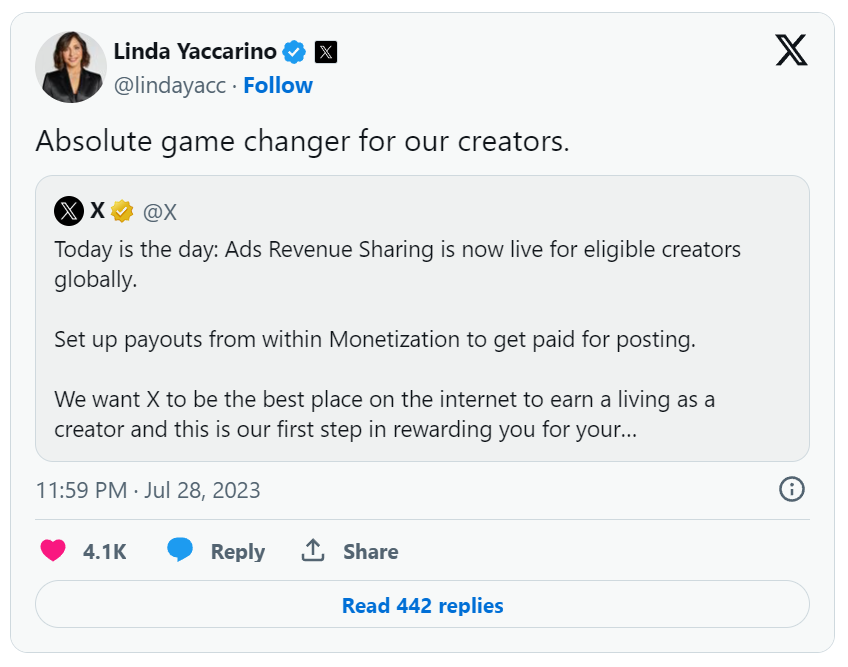Screen dimensions: 848x667
Task: Click the info circle icon
Action: pyautogui.click(x=792, y=489)
